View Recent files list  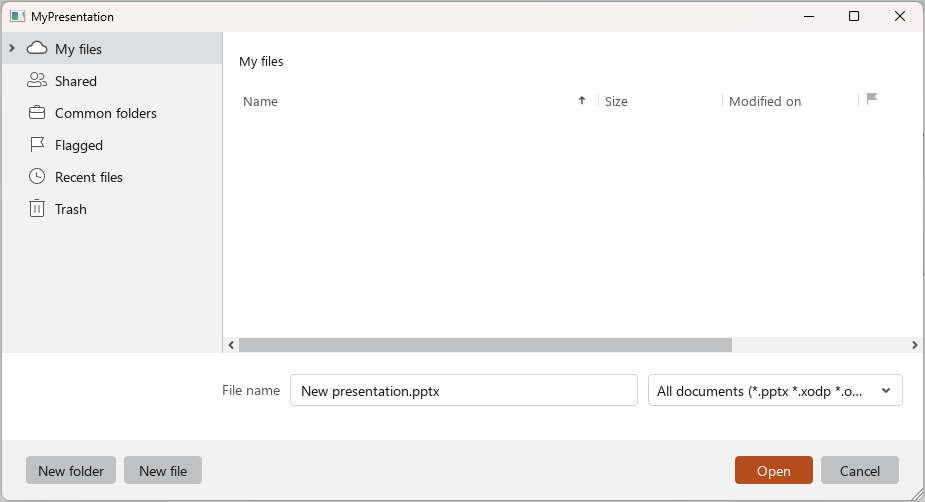click(x=112, y=176)
